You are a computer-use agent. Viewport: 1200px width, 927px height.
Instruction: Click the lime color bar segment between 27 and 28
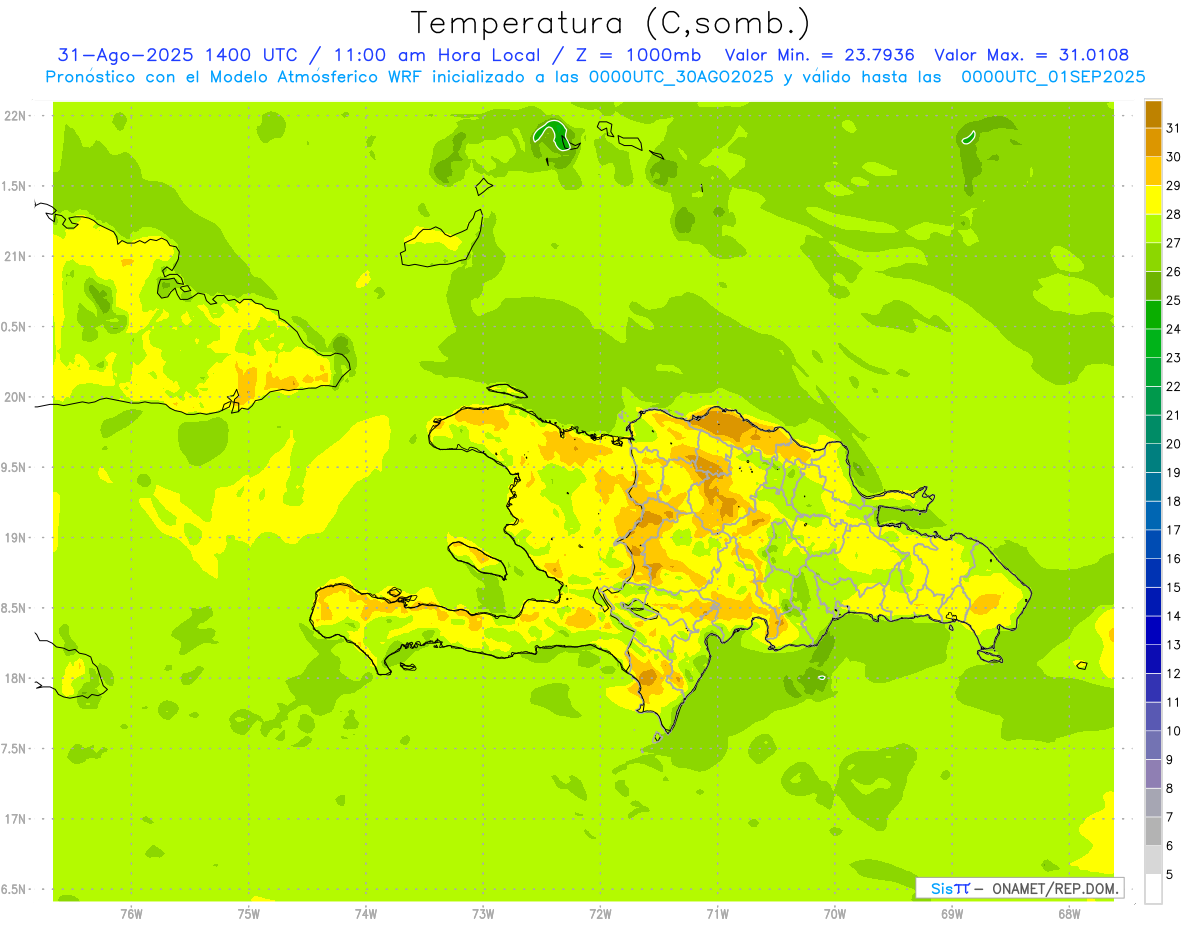click(x=1153, y=229)
